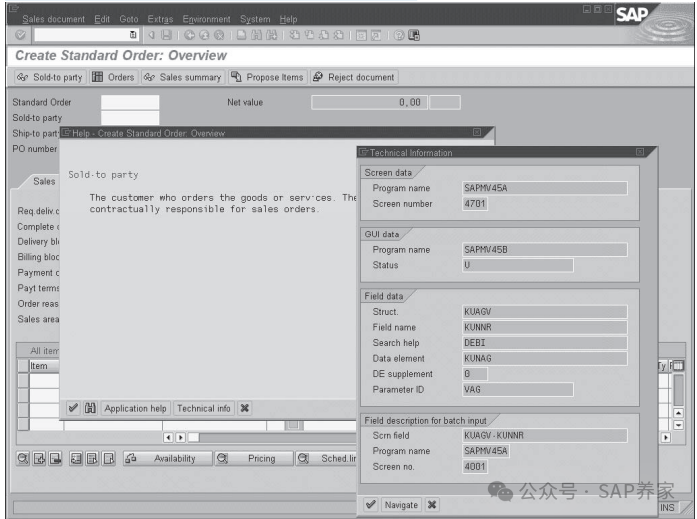Click the Sold-to party input field
Image resolution: width=697 pixels, height=519 pixels.
coord(130,118)
